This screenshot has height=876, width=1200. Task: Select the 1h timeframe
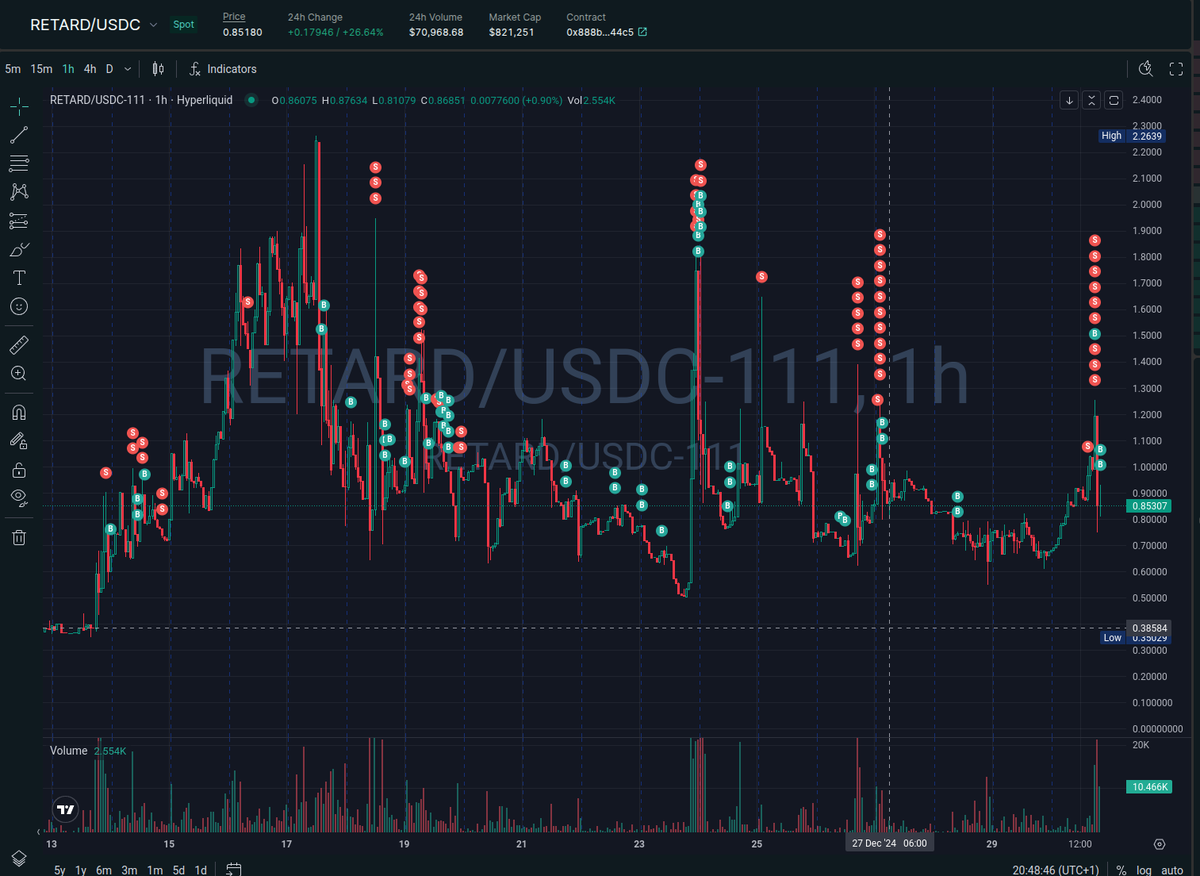pyautogui.click(x=68, y=69)
